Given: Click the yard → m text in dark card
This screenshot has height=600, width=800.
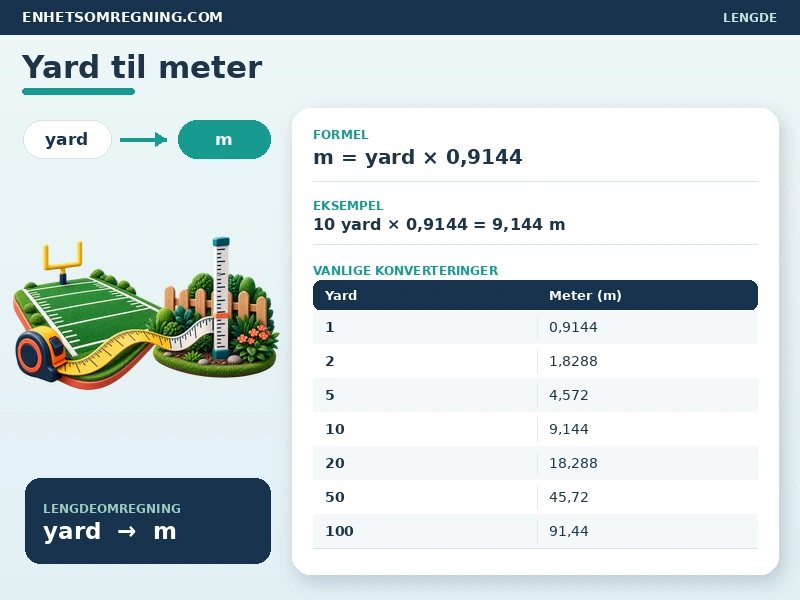Looking at the screenshot, I should tap(110, 531).
